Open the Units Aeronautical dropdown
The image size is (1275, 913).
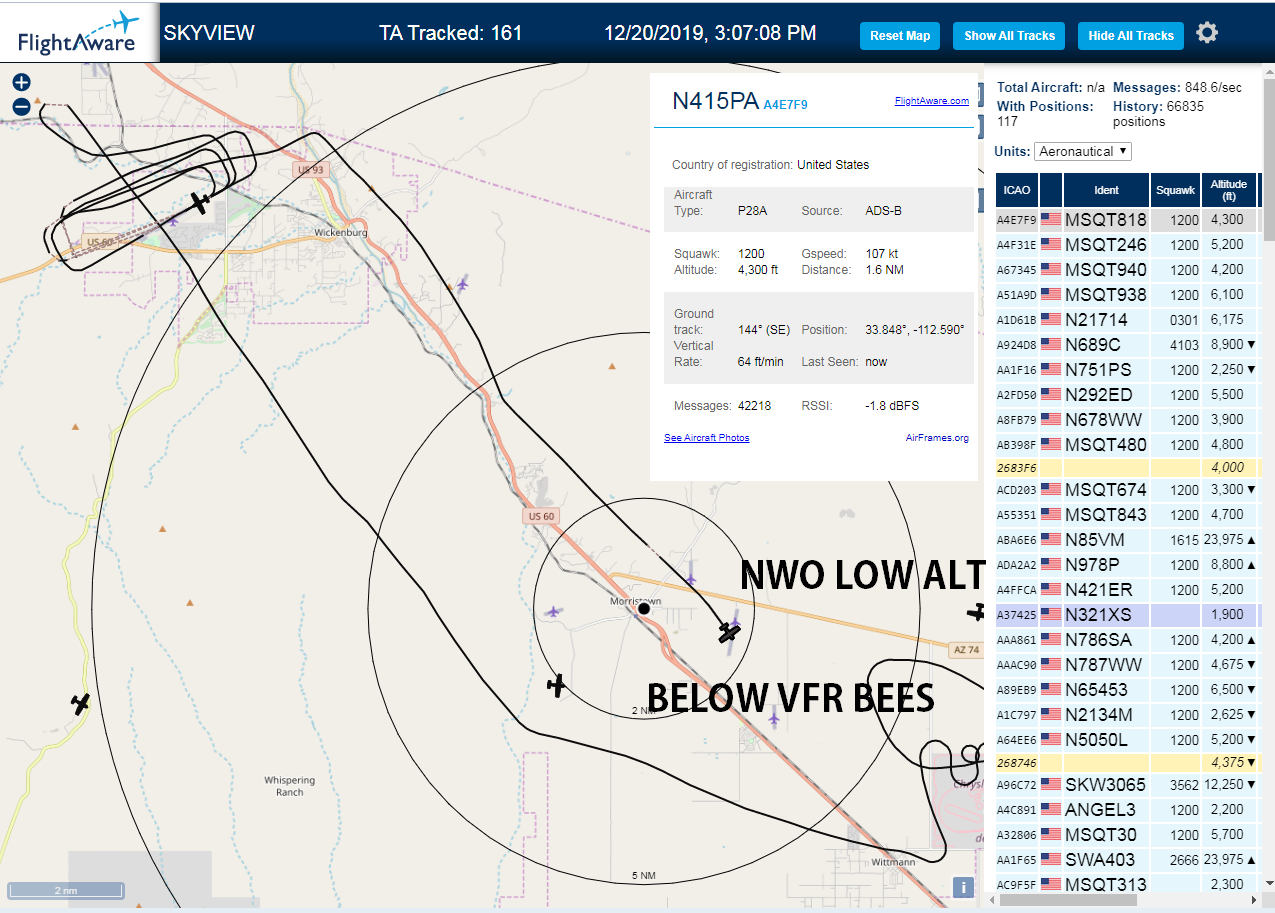tap(1083, 151)
